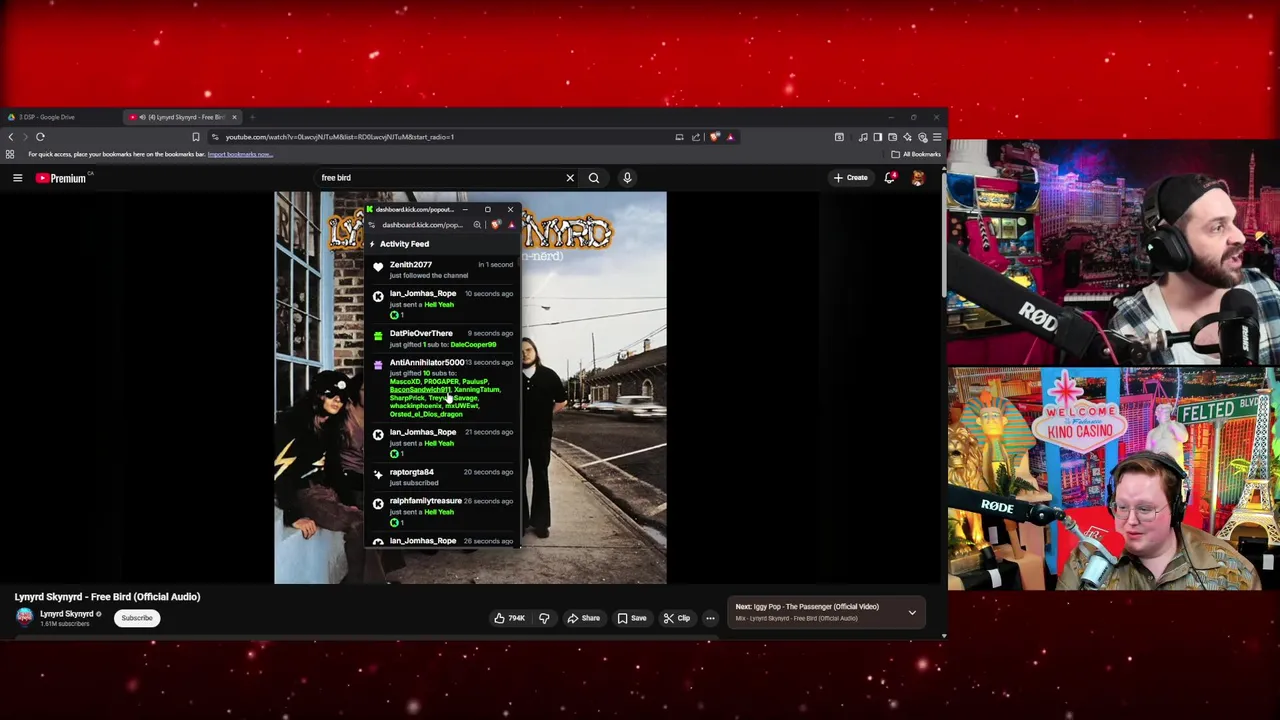The image size is (1280, 720).
Task: Switch to the 3 DSP Google Drive tab
Action: click(60, 117)
